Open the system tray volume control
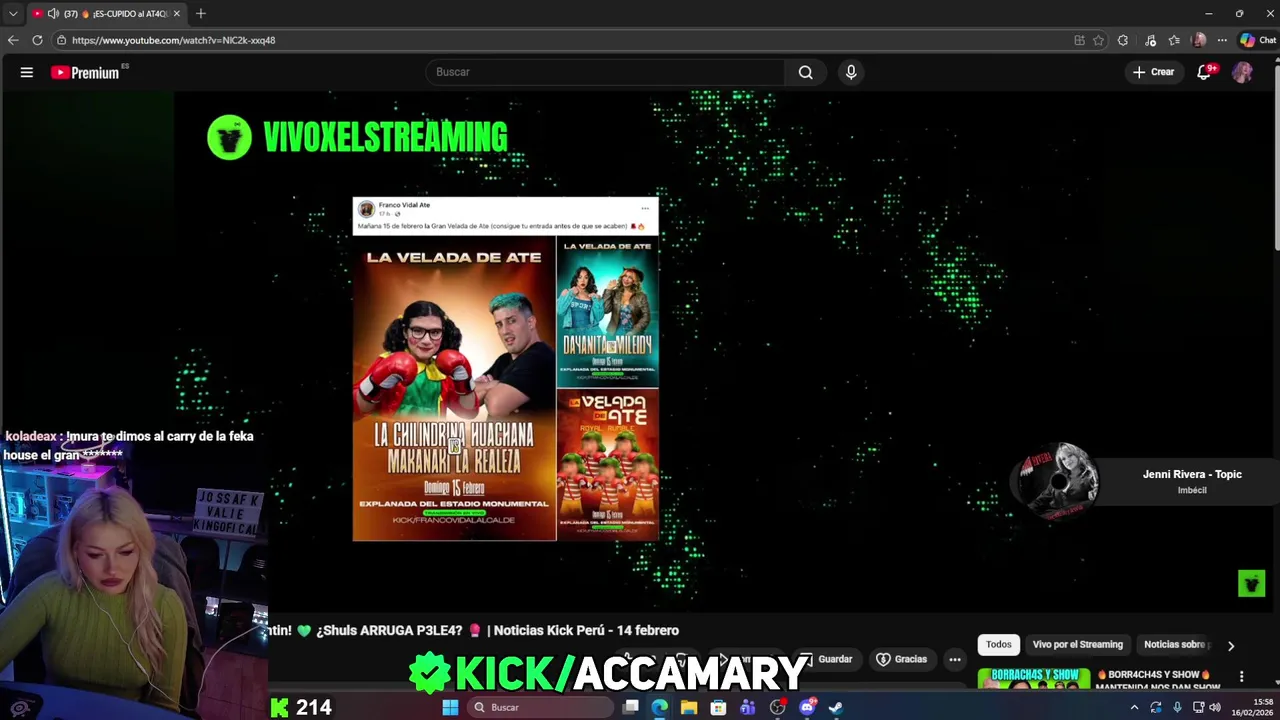Screen dimensions: 1280x720 pos(1215,707)
